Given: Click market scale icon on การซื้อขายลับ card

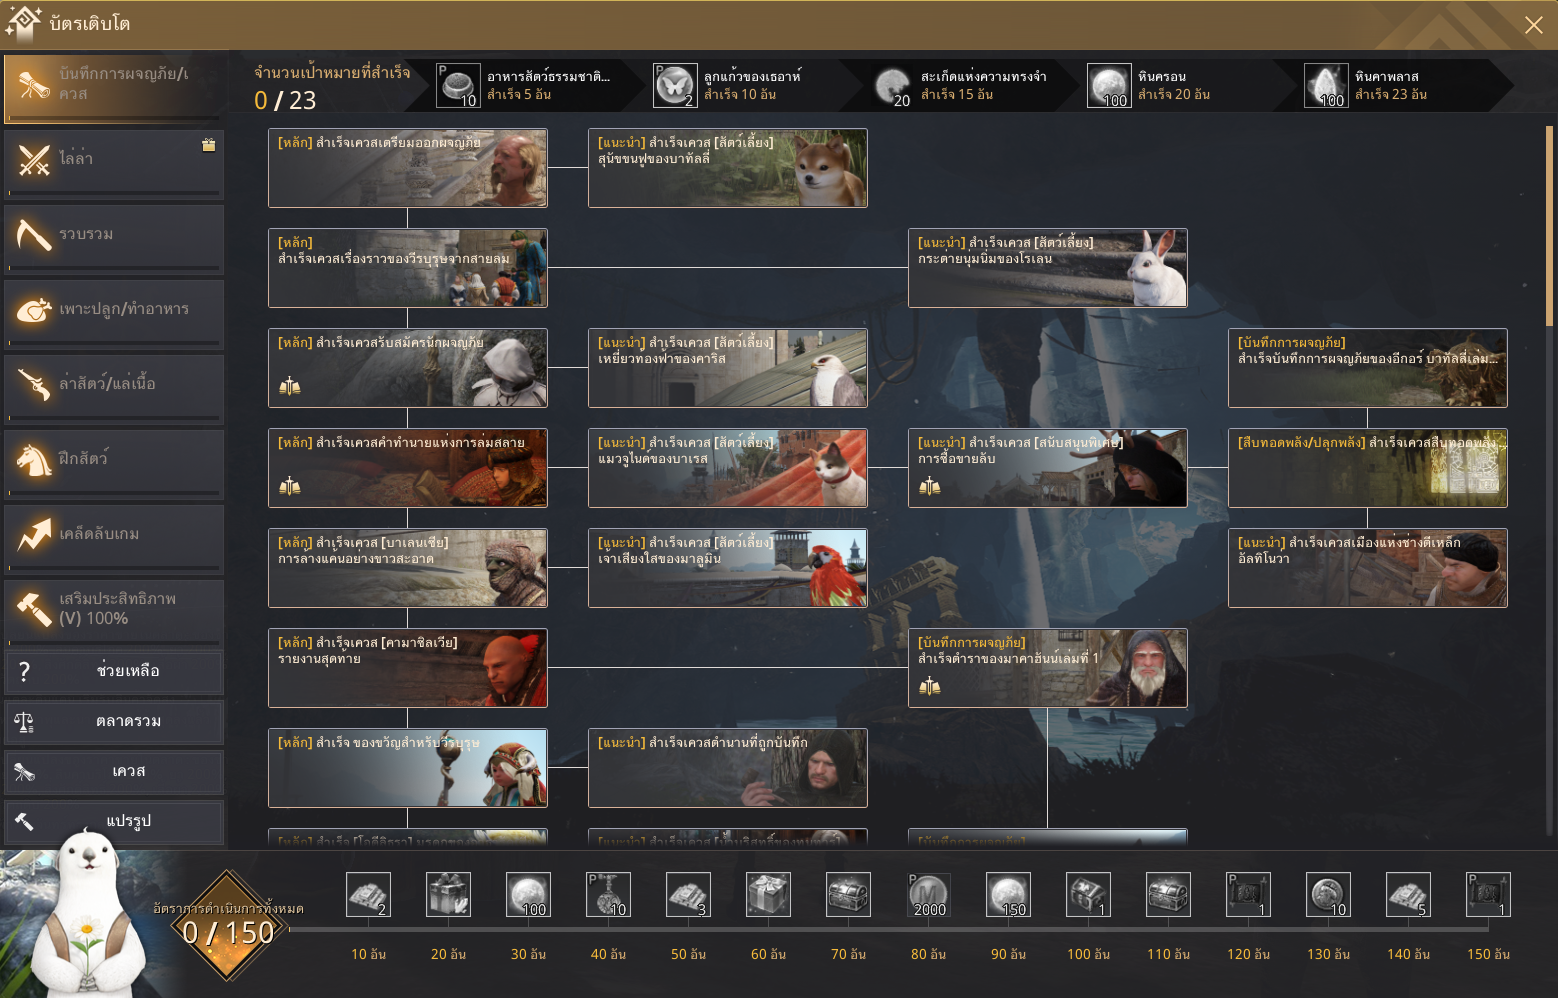Looking at the screenshot, I should tap(930, 487).
